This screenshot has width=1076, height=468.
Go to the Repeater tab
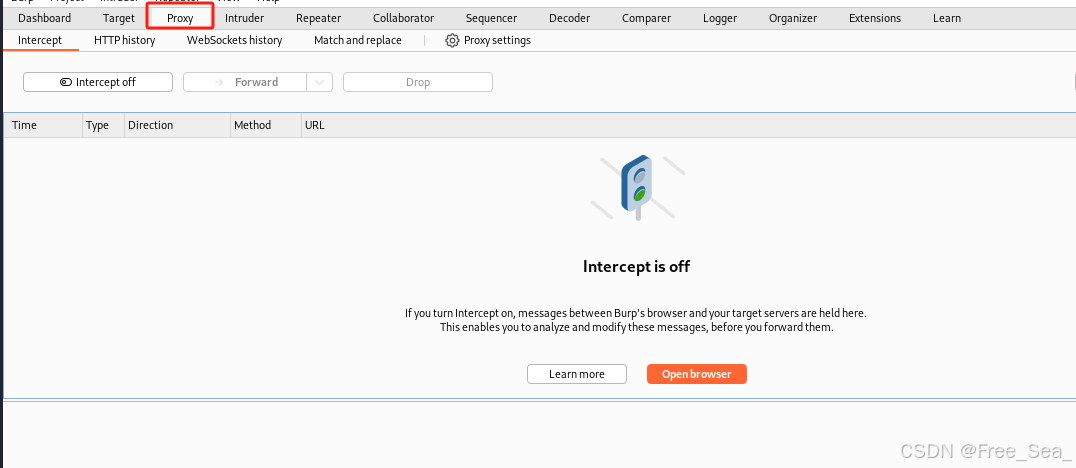[x=318, y=18]
